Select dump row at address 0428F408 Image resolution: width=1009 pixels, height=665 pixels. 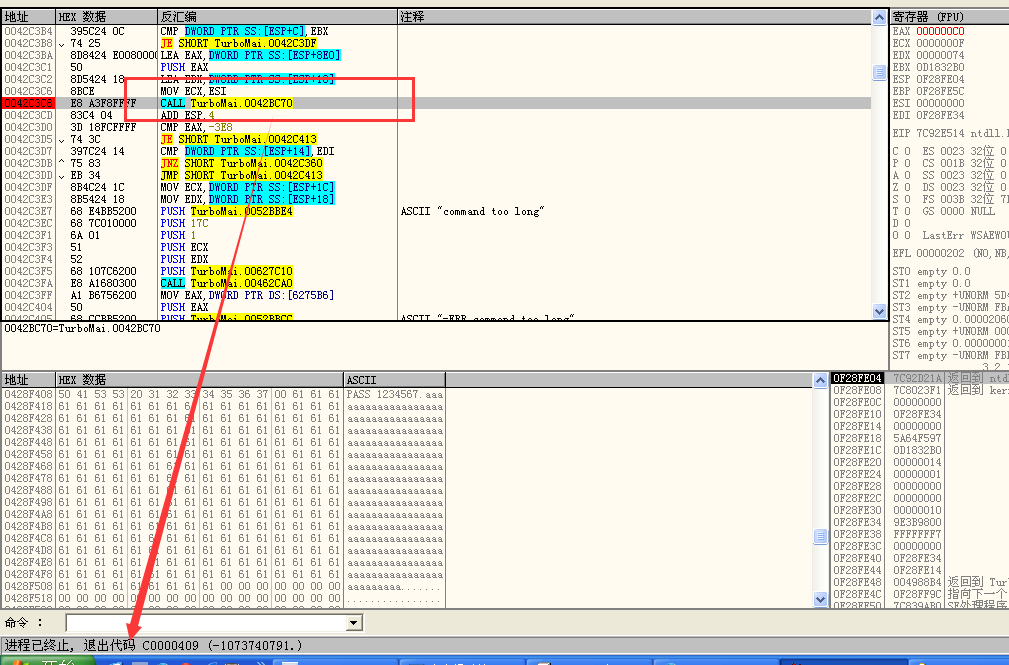pyautogui.click(x=27, y=394)
